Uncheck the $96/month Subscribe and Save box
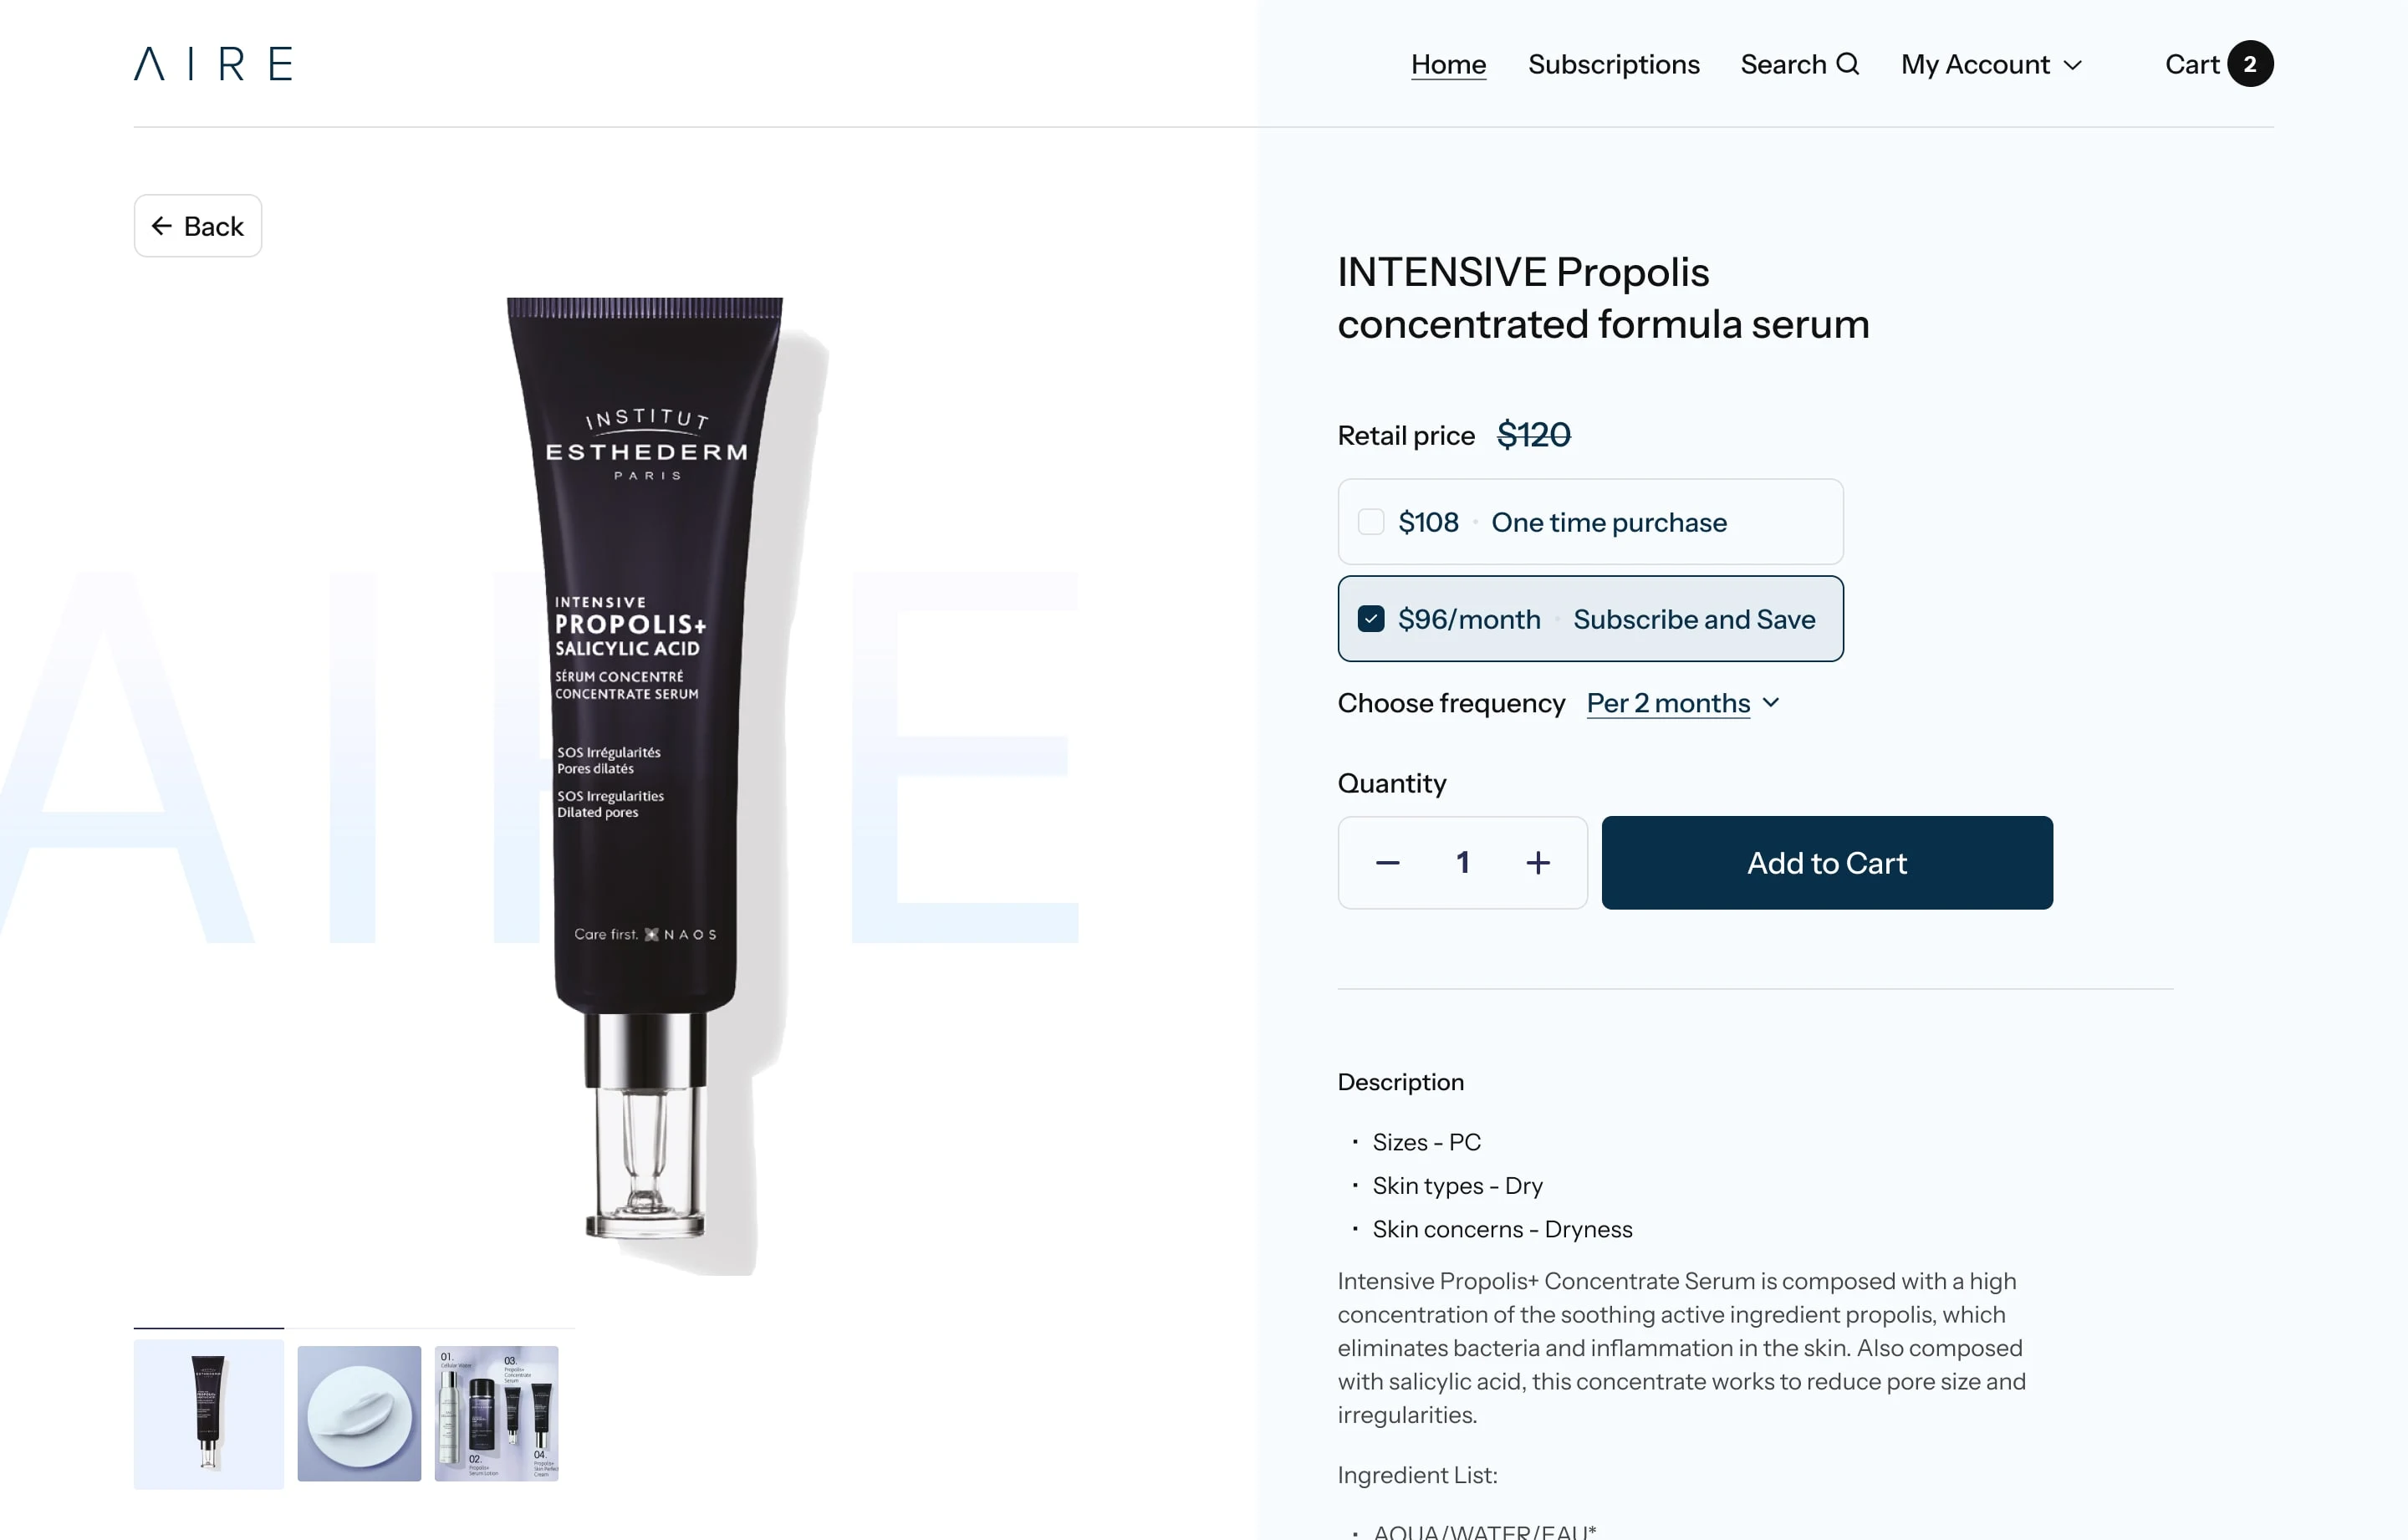Screen dimensions: 2408x1540 click(1371, 619)
